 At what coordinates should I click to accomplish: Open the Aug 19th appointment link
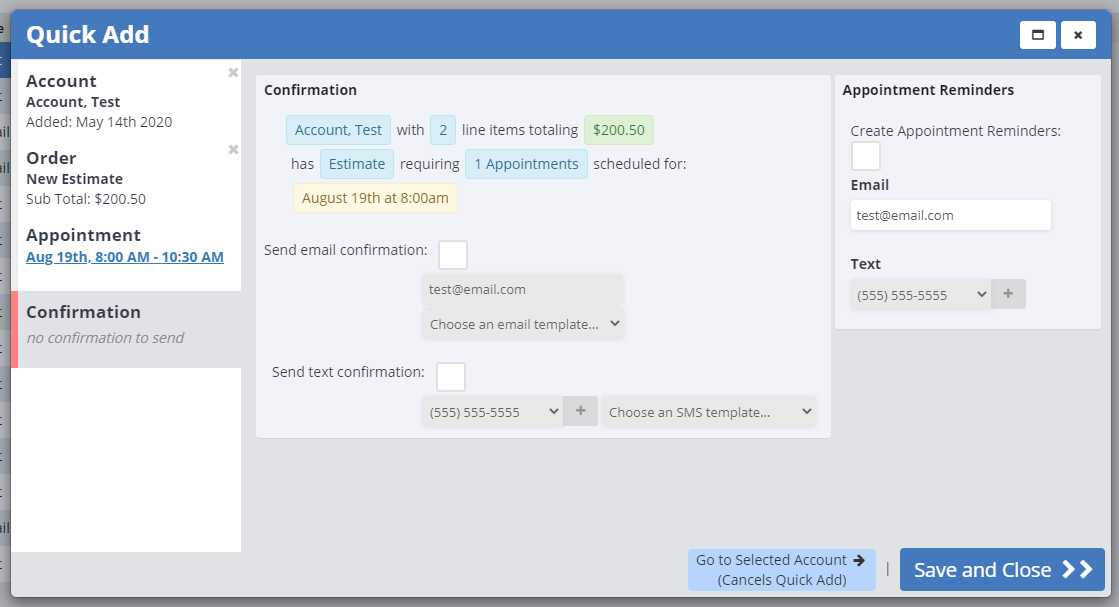125,257
